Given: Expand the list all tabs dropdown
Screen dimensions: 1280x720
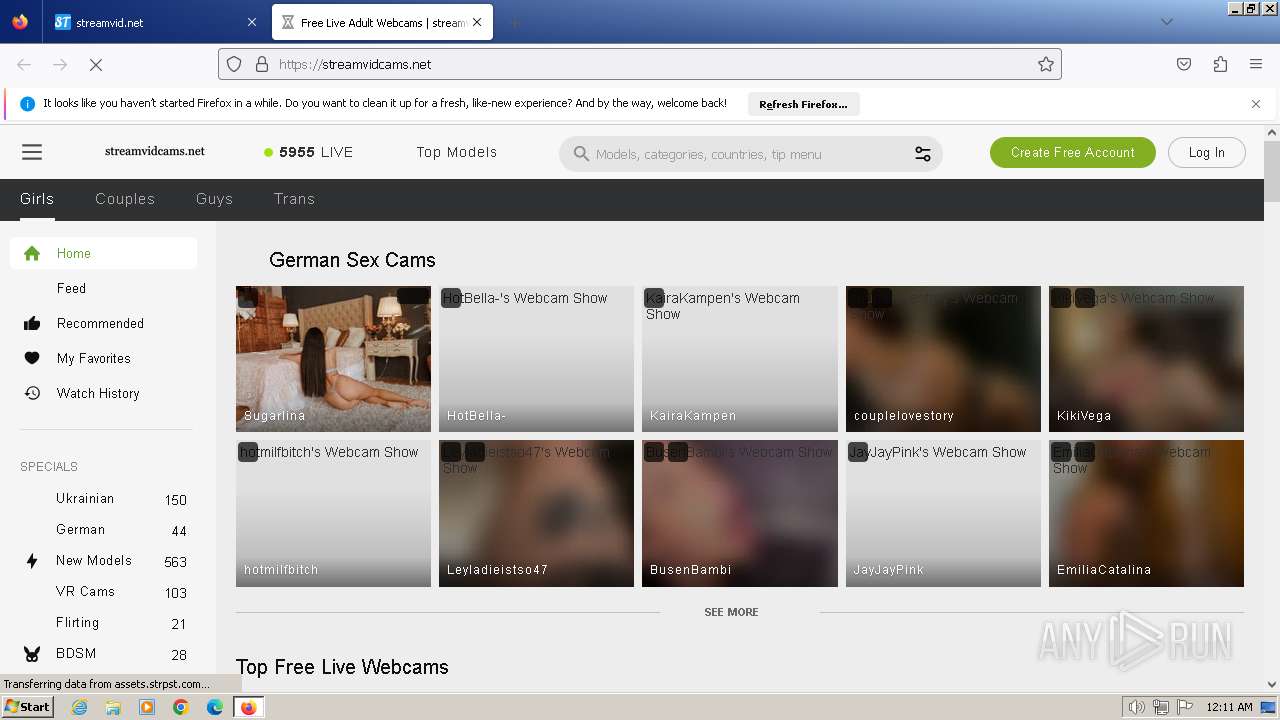Looking at the screenshot, I should 1166,22.
